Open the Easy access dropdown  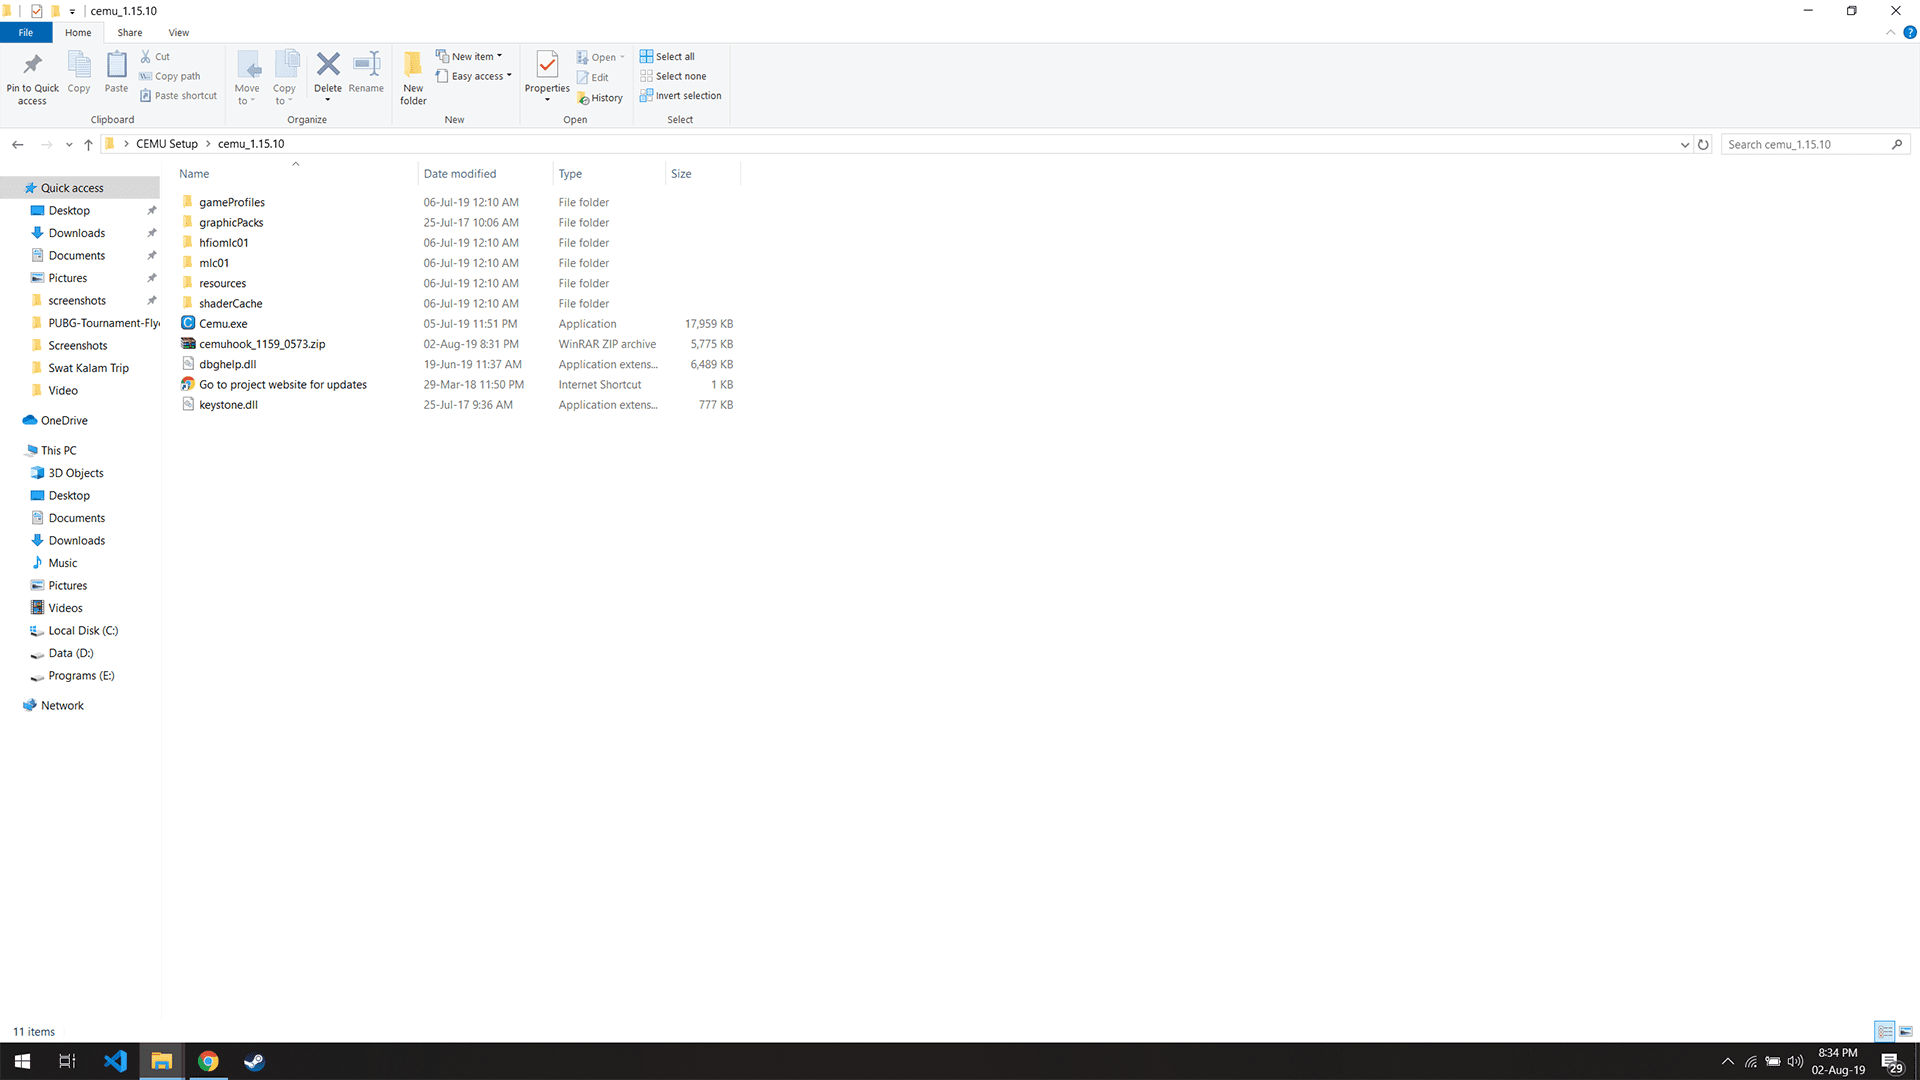click(x=474, y=77)
